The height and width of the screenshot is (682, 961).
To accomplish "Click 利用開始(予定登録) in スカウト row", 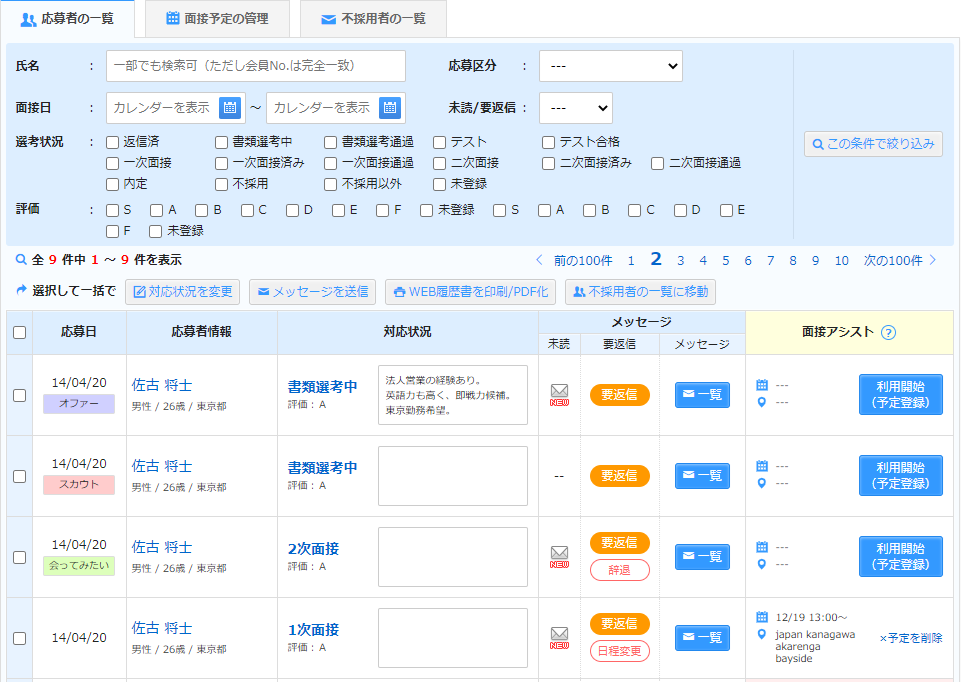I will [x=900, y=476].
